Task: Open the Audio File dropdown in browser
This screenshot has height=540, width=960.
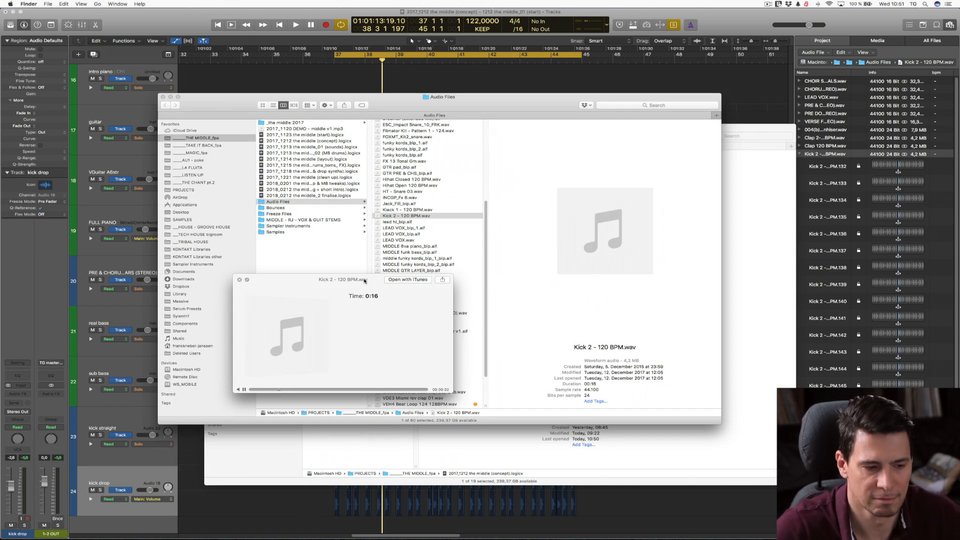Action: (815, 53)
